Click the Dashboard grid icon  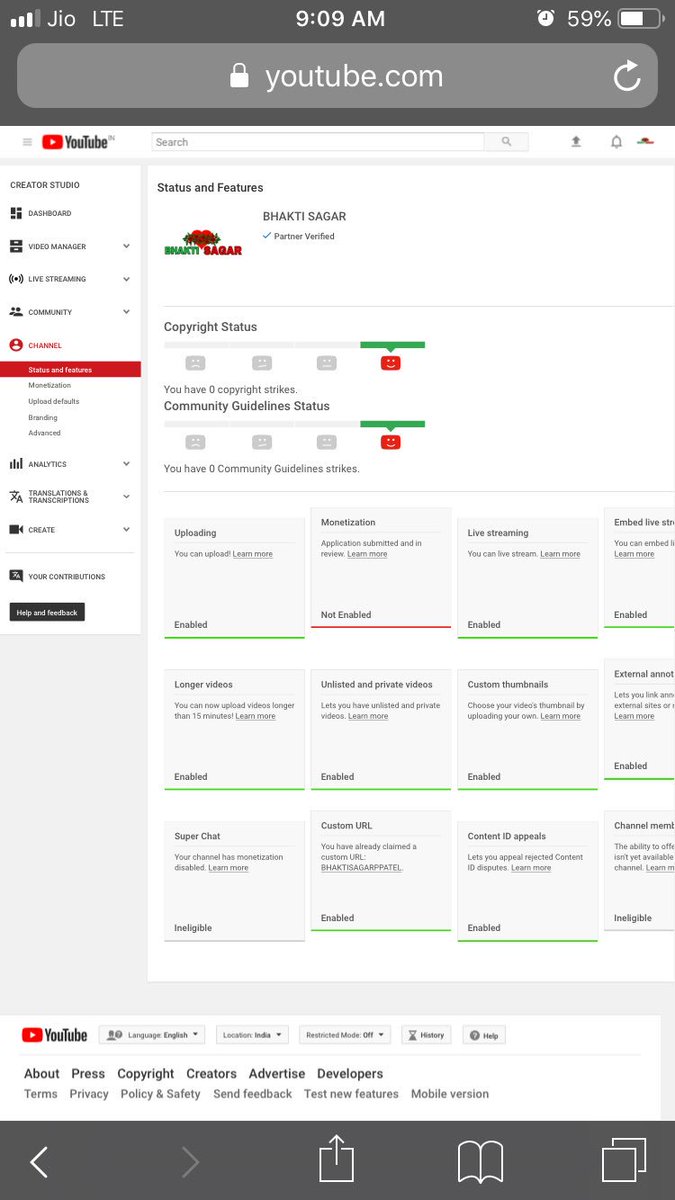coord(16,213)
